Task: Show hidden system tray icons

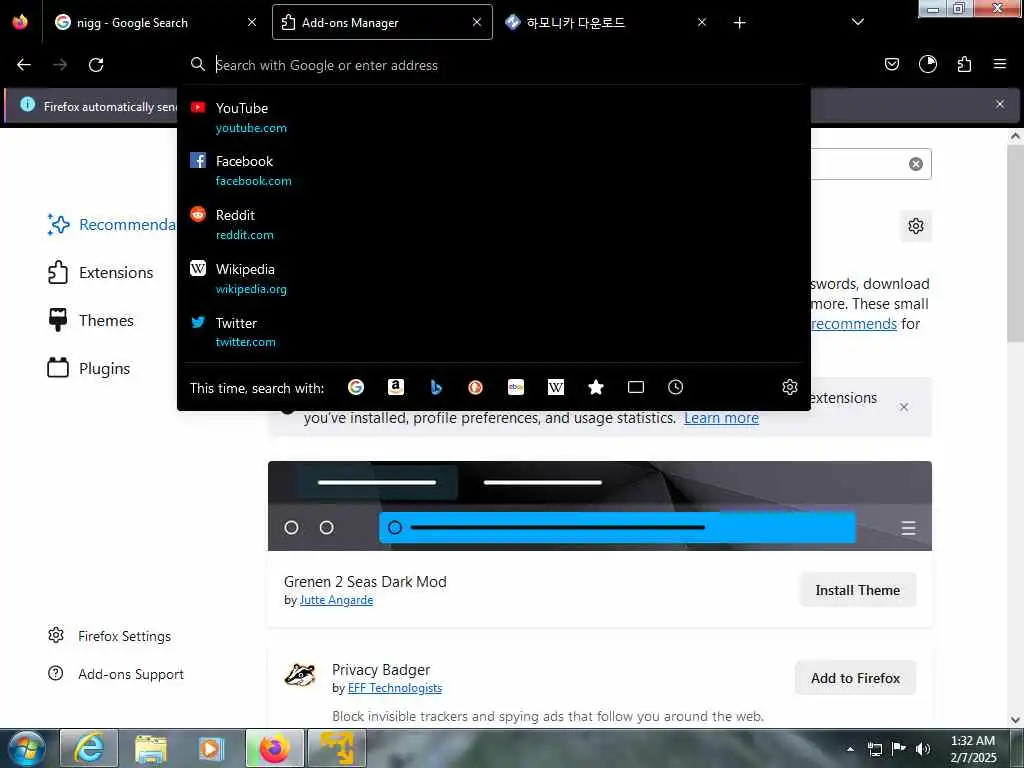Action: (x=850, y=749)
